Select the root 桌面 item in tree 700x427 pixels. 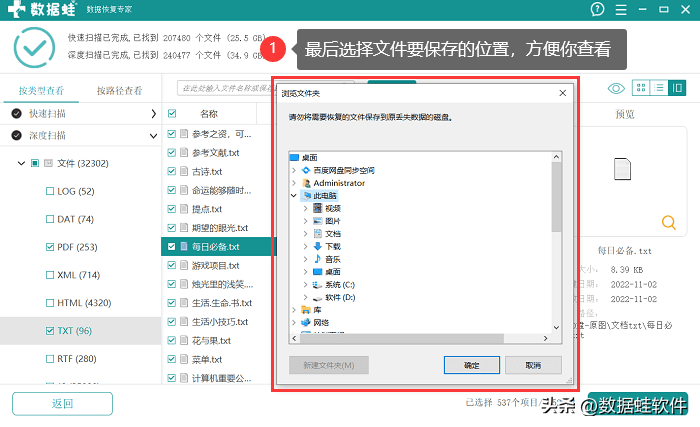click(x=304, y=158)
